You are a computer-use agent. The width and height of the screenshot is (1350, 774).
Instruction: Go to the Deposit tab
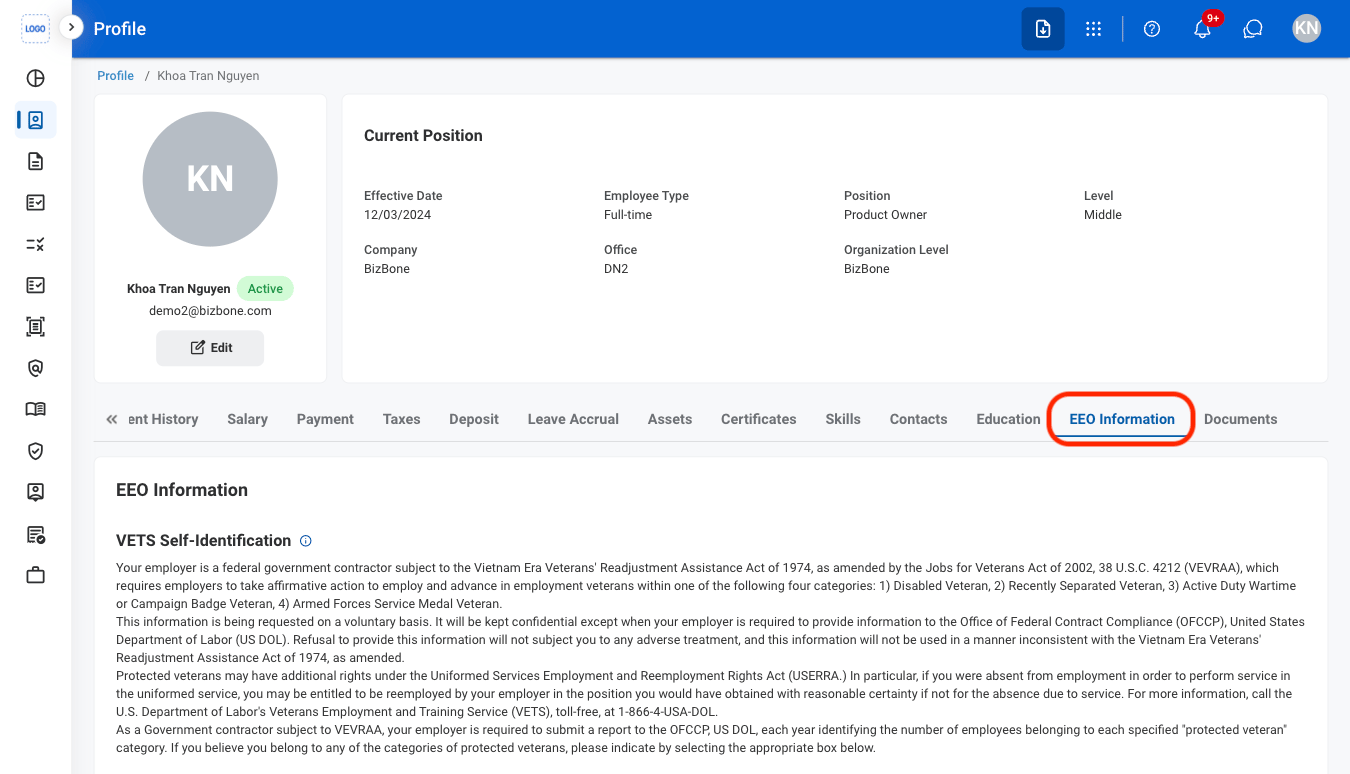point(474,419)
